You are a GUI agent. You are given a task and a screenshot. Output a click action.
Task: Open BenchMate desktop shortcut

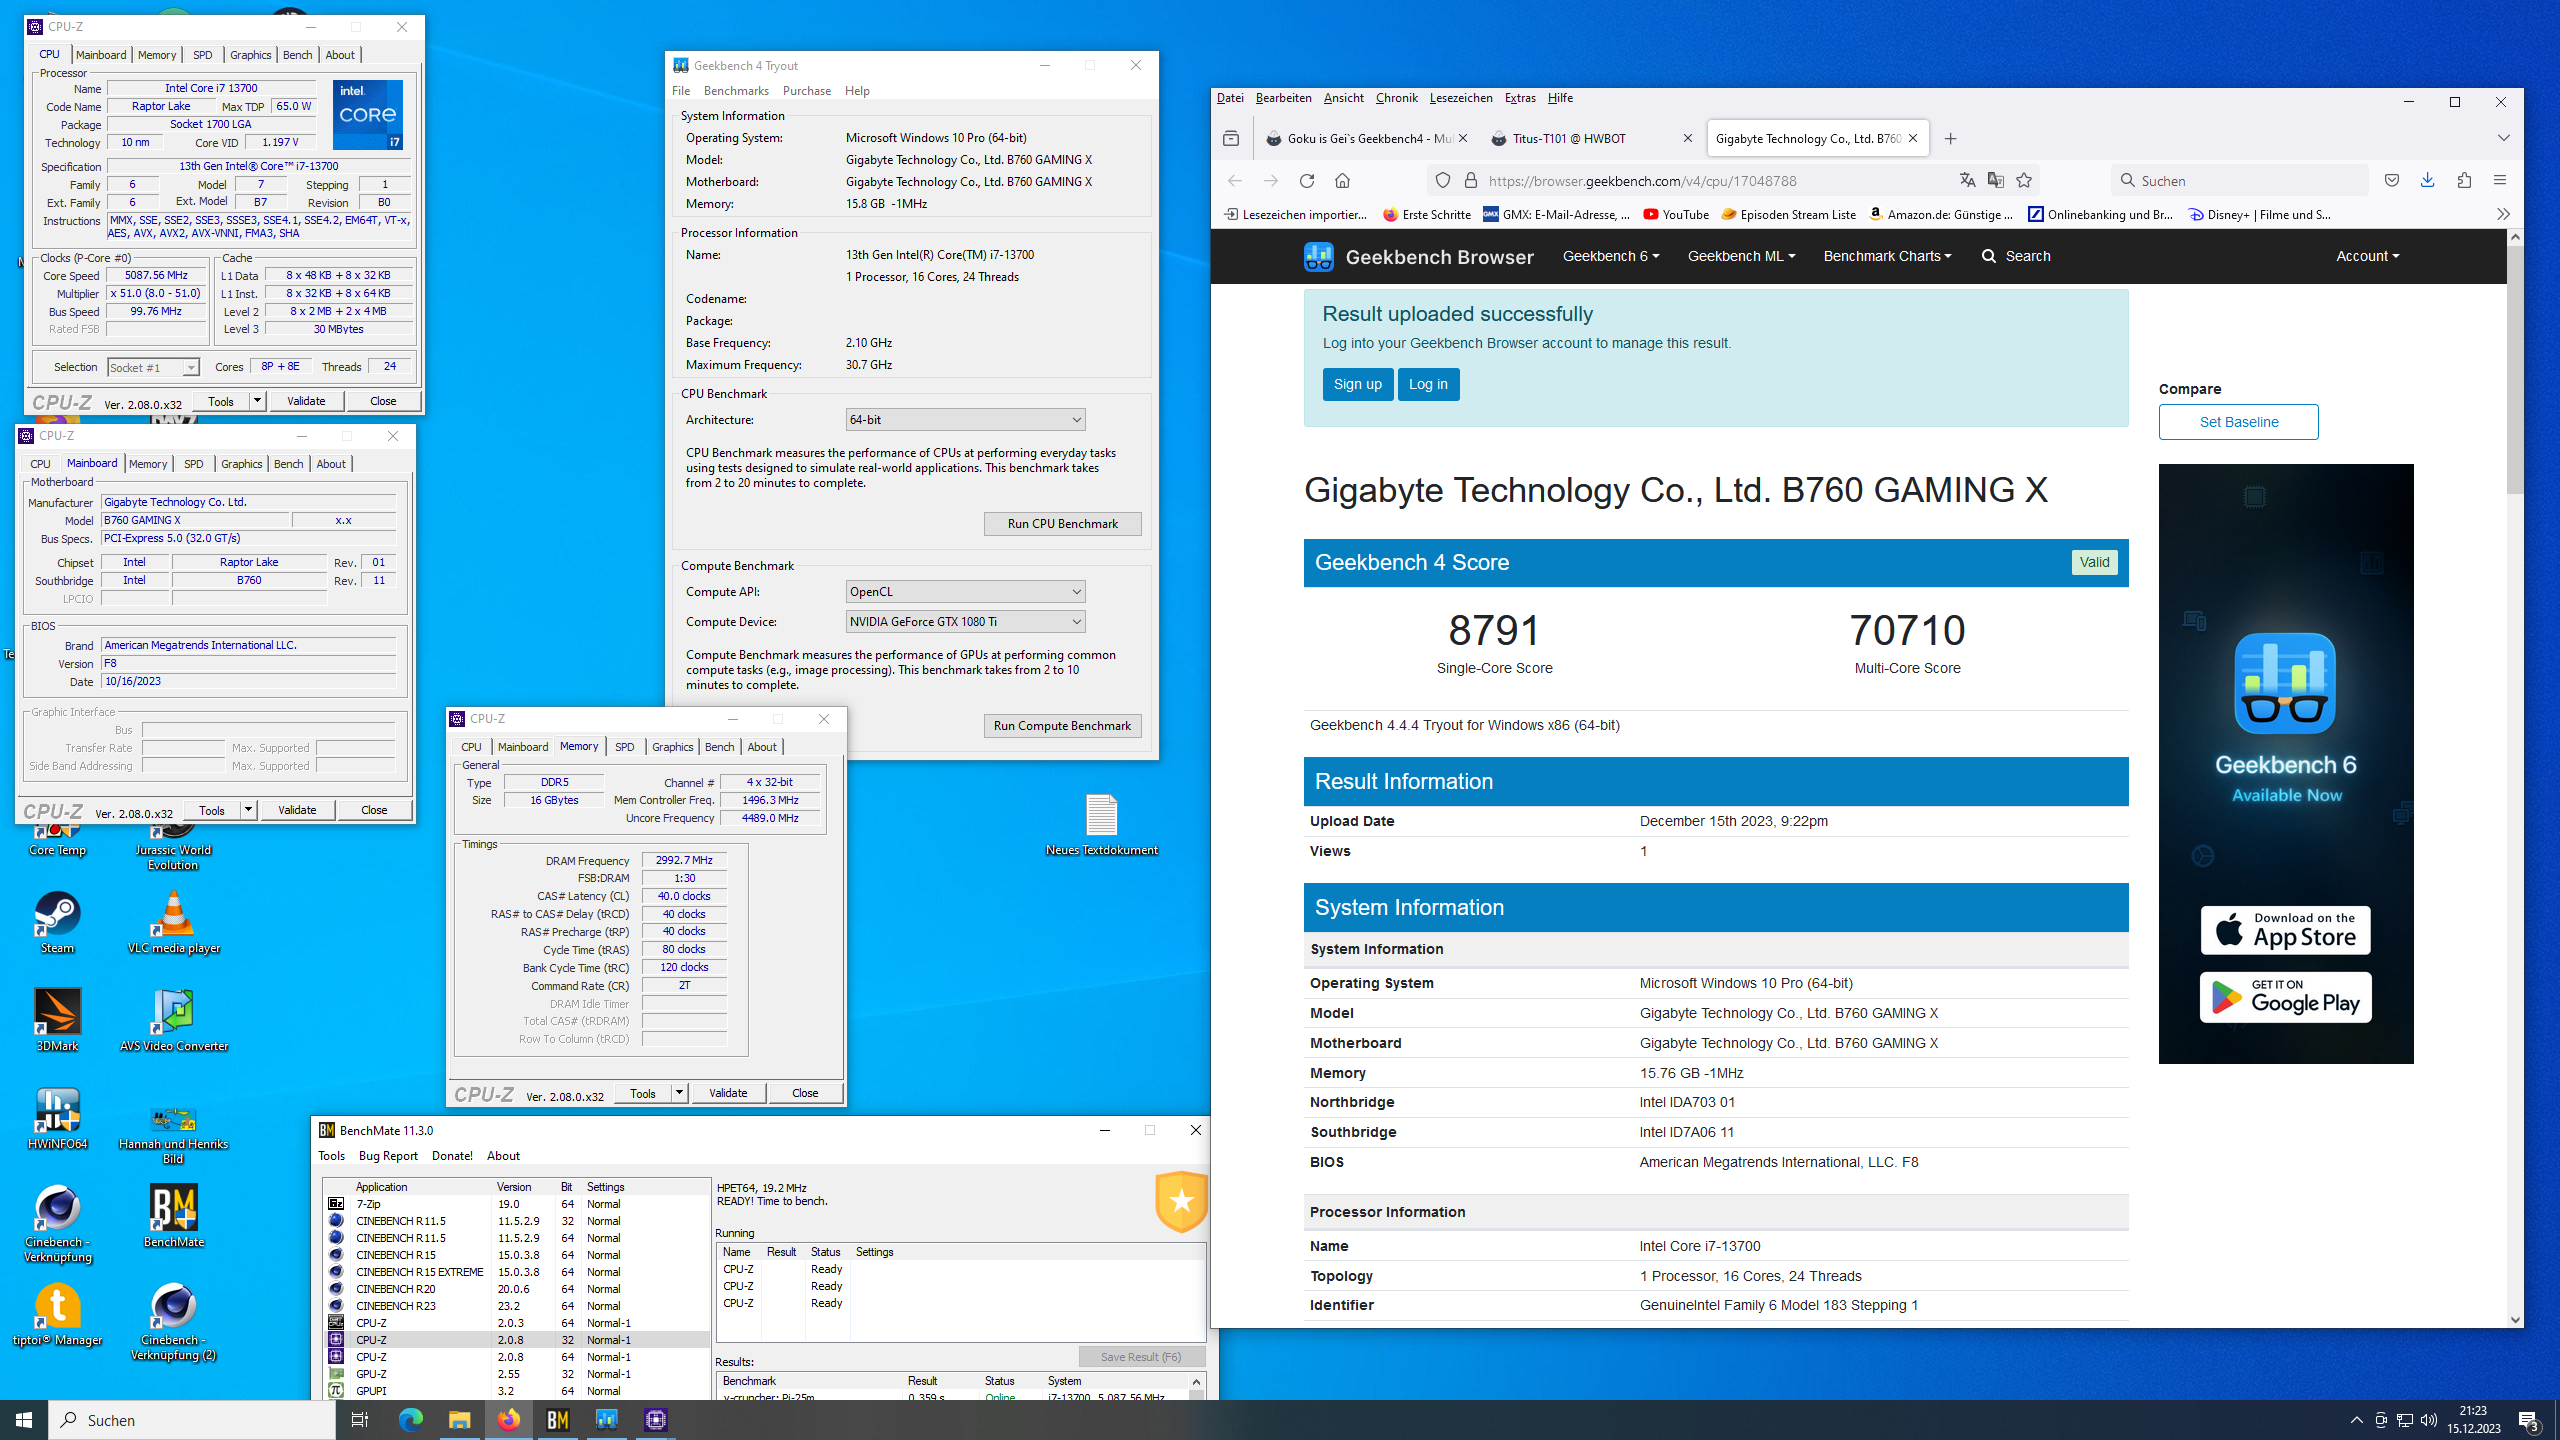174,1214
